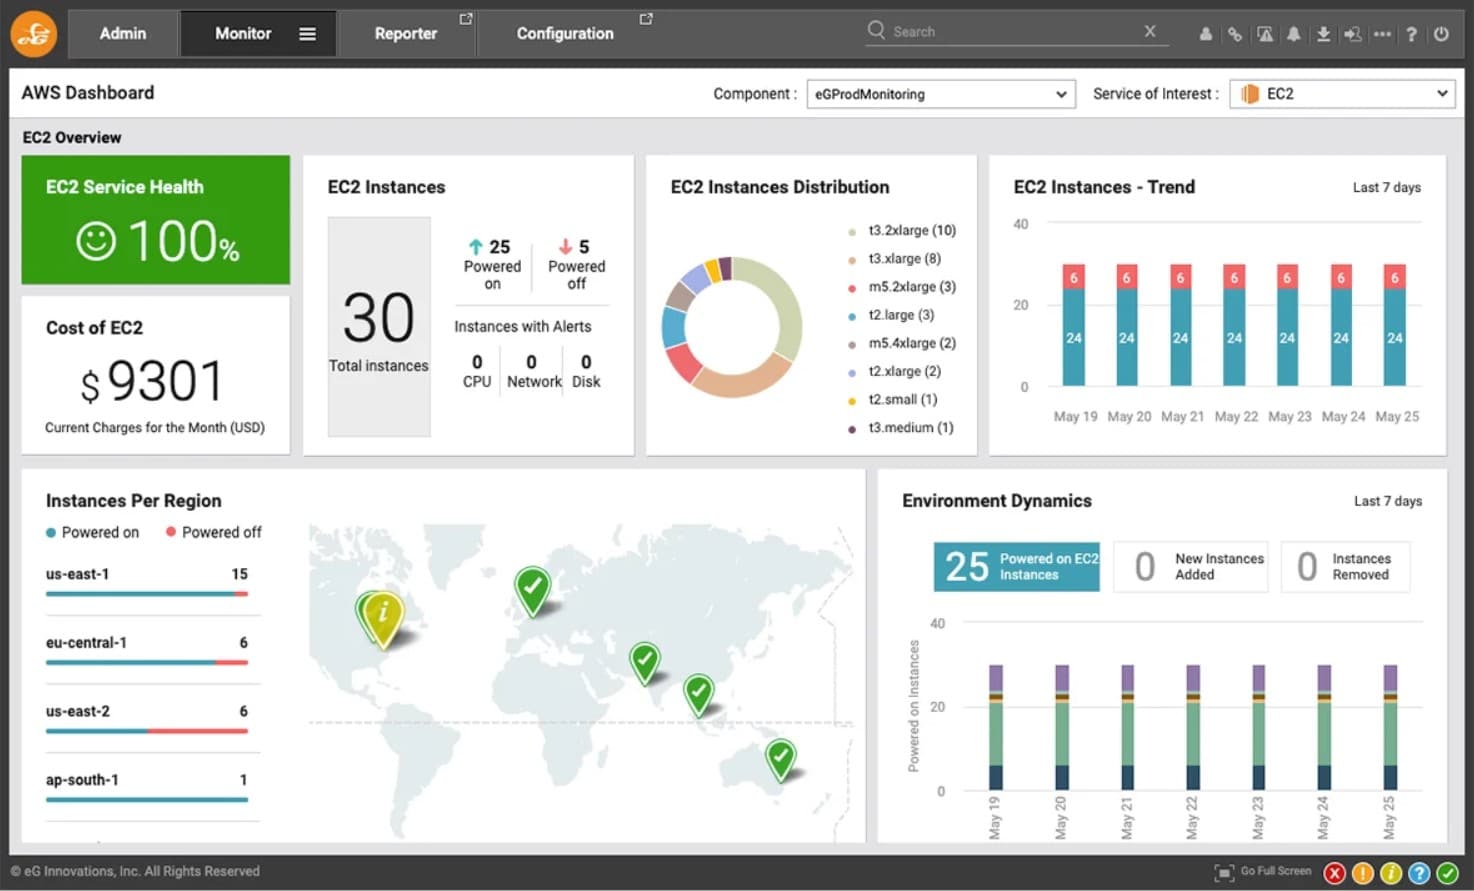Click the download icon in header
1474x891 pixels.
pyautogui.click(x=1323, y=34)
